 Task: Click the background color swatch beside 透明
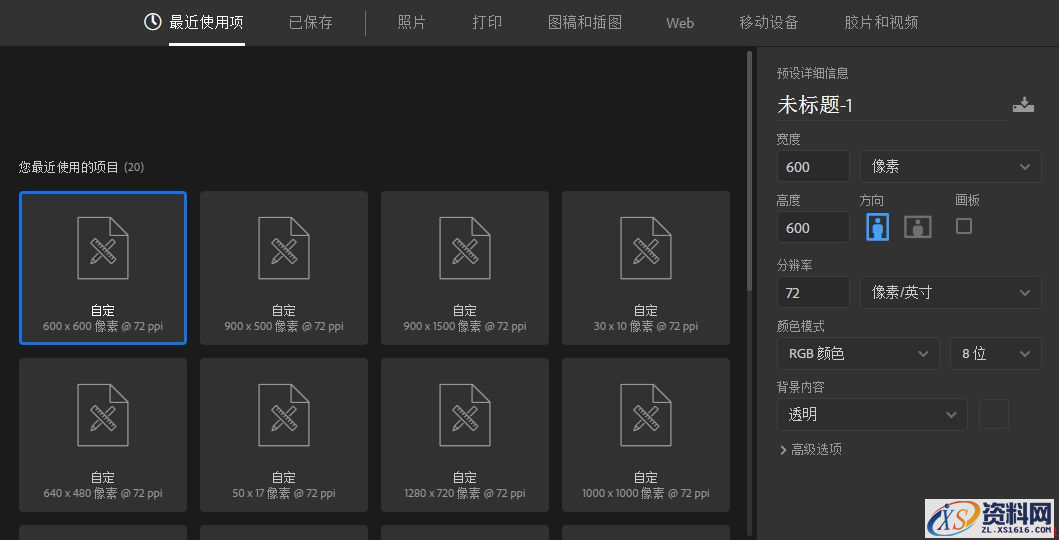(994, 414)
